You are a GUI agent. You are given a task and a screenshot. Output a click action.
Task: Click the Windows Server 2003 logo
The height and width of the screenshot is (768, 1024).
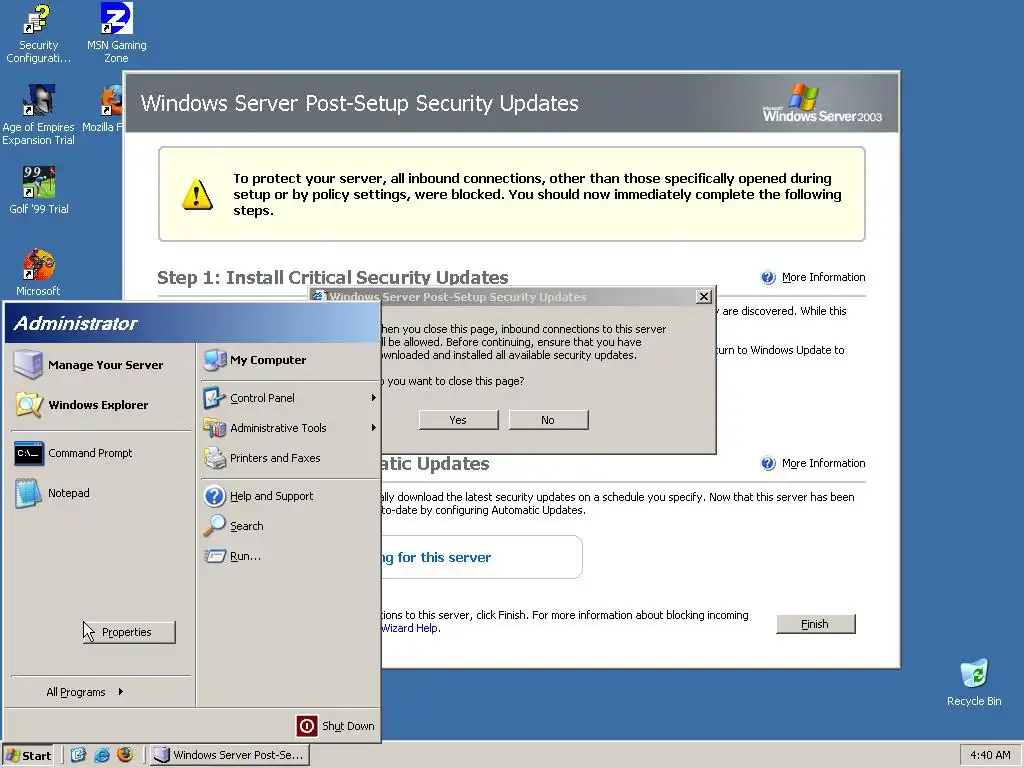[x=822, y=103]
